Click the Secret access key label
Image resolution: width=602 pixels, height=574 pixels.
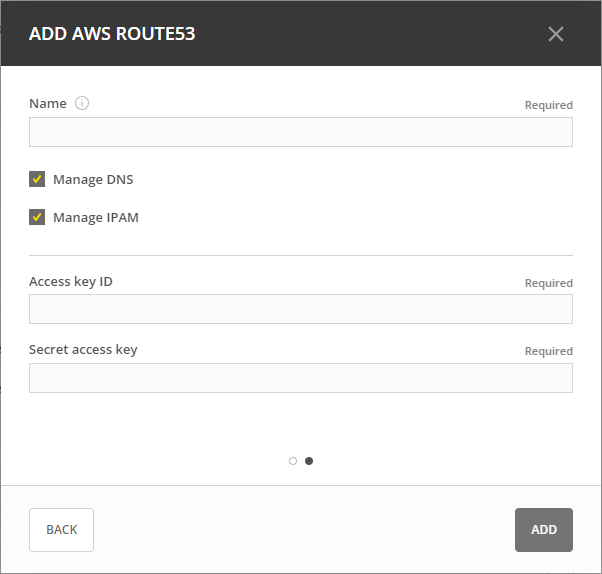click(83, 349)
